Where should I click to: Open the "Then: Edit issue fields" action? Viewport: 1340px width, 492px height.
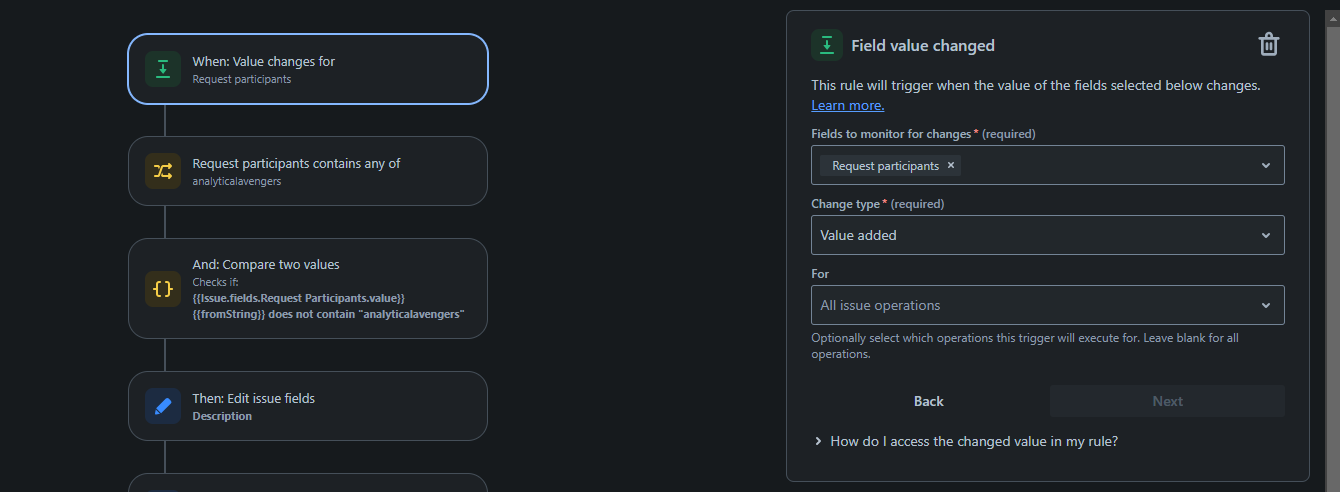(308, 406)
